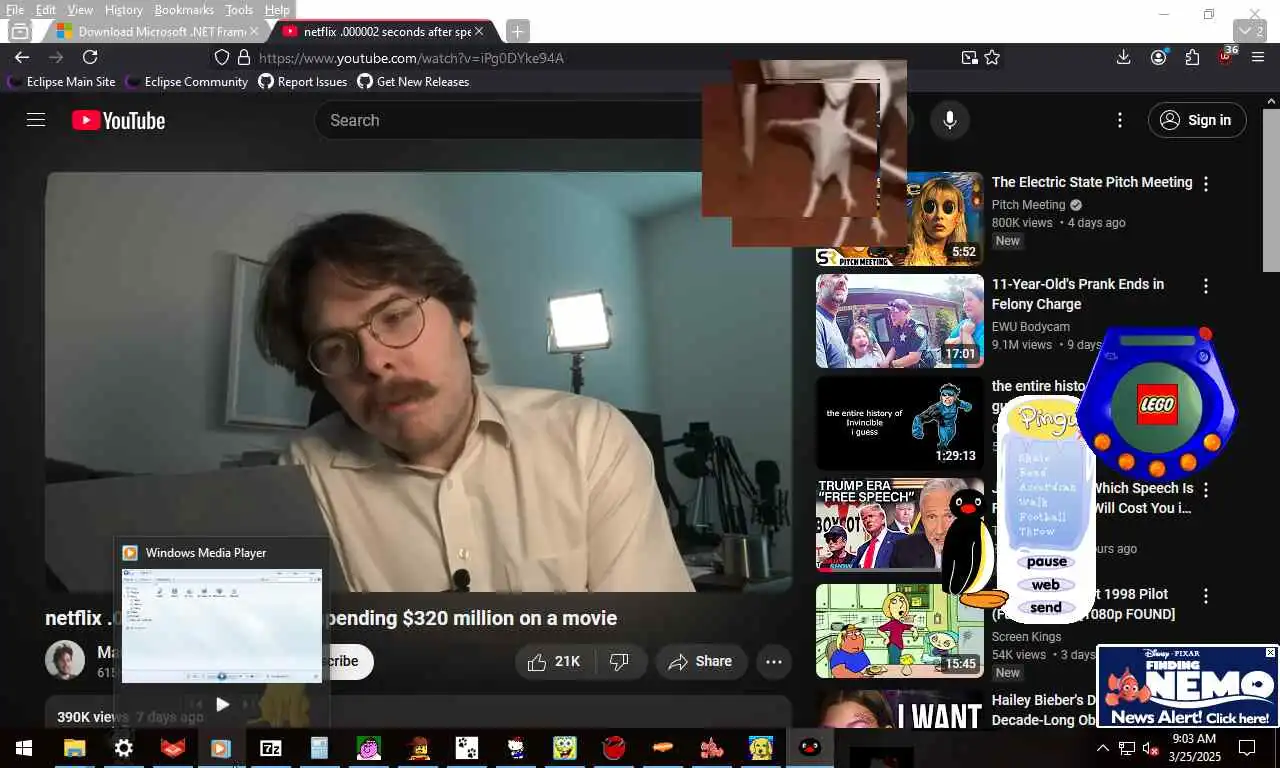1280x768 pixels.
Task: Bookmark this page with the star
Action: coord(992,58)
